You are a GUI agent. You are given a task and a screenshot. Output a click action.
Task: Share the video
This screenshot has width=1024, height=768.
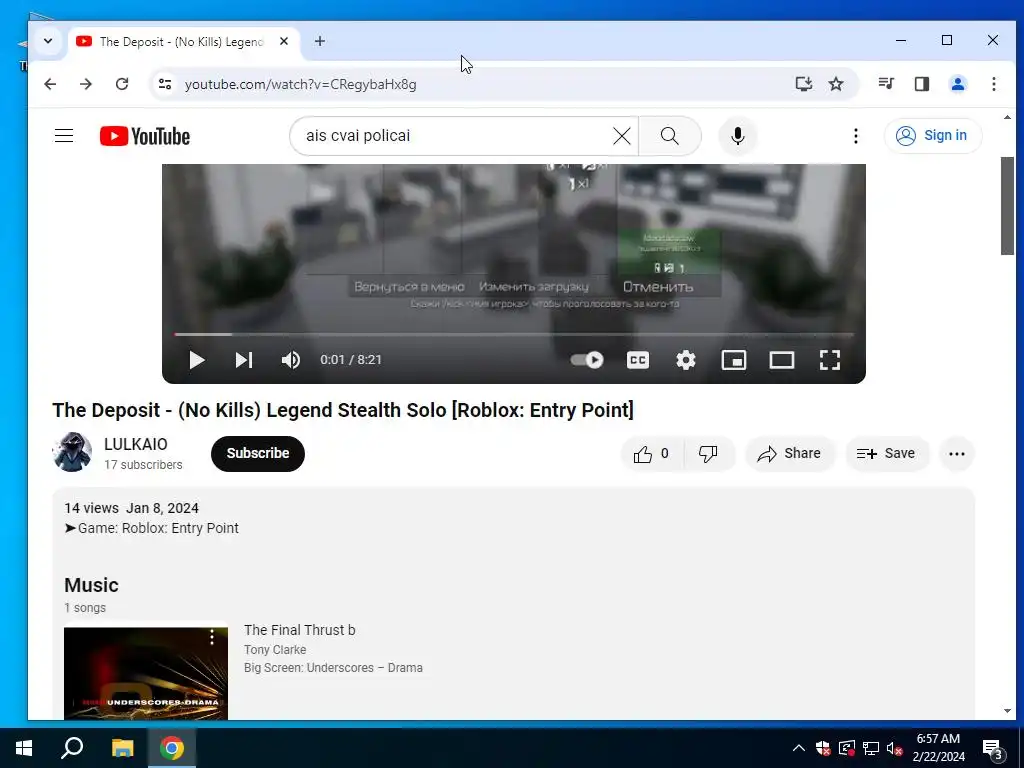pyautogui.click(x=790, y=453)
